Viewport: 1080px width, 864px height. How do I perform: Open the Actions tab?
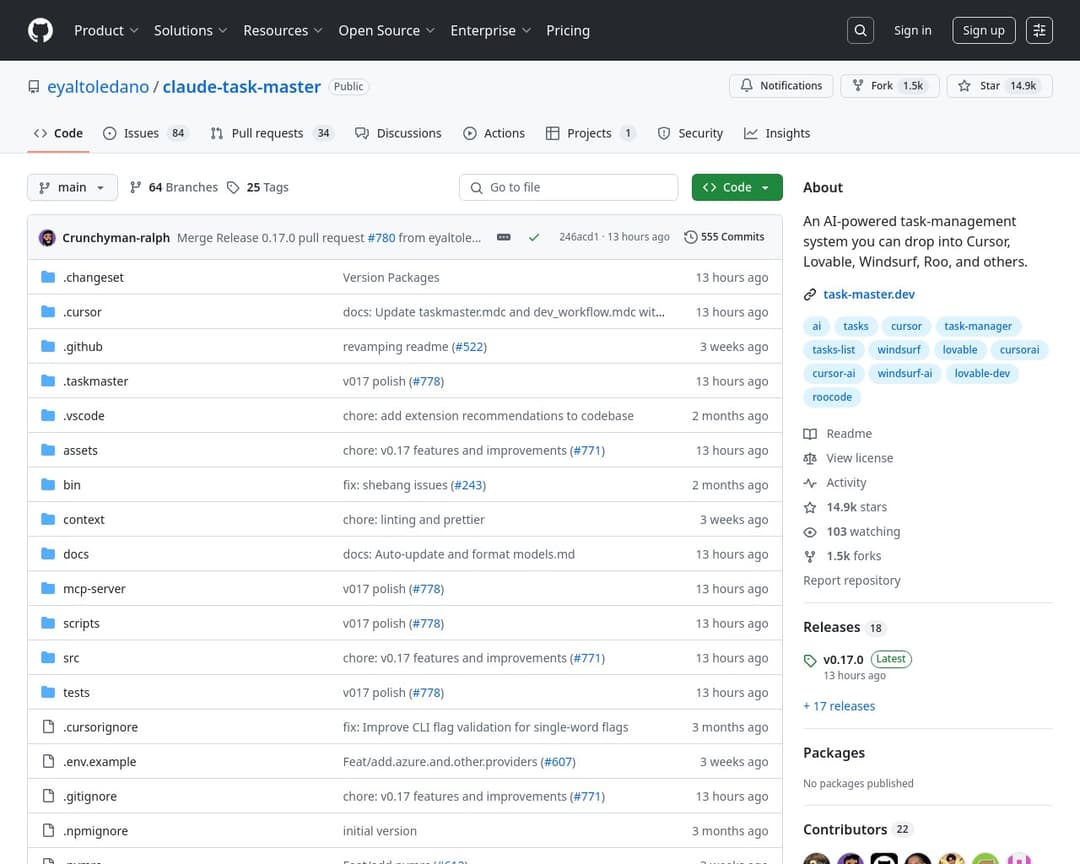click(x=494, y=133)
